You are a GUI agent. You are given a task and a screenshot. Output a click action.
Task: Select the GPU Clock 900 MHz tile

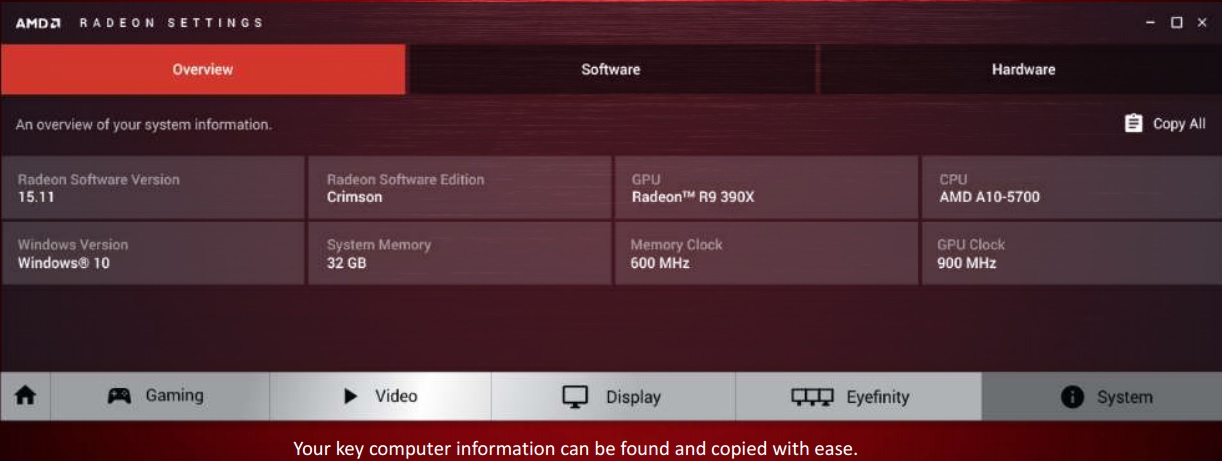(1069, 252)
